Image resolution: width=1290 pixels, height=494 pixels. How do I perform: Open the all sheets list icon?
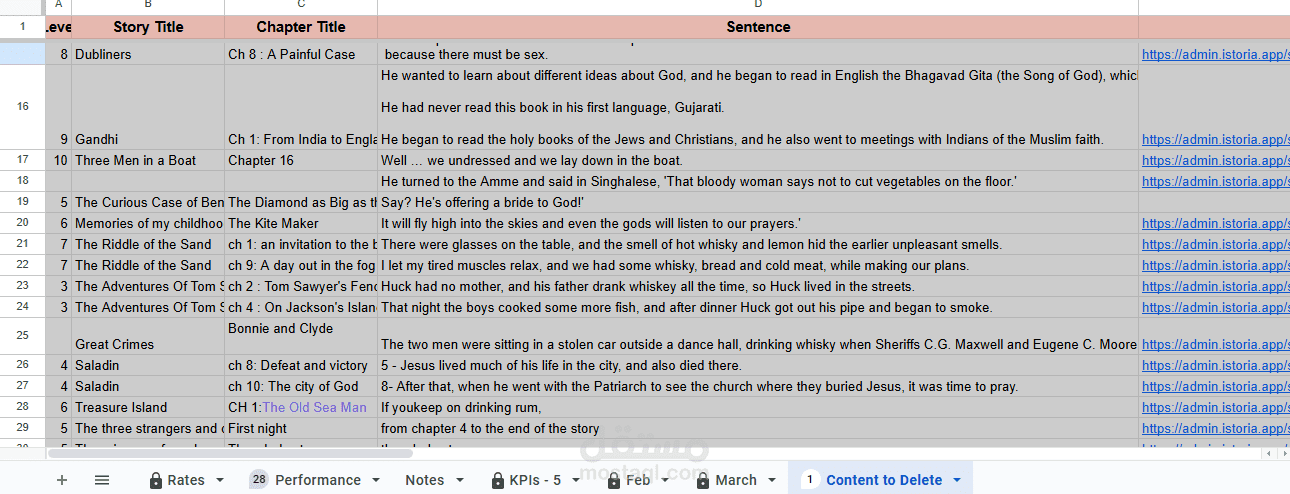[x=102, y=480]
